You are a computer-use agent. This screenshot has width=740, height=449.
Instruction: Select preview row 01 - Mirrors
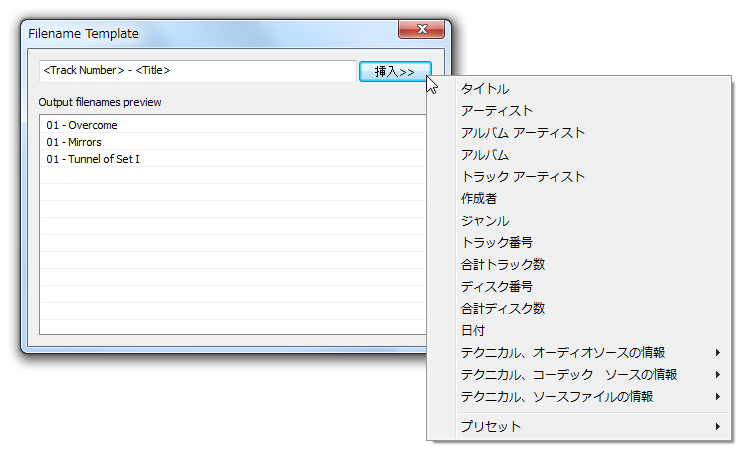tap(233, 142)
